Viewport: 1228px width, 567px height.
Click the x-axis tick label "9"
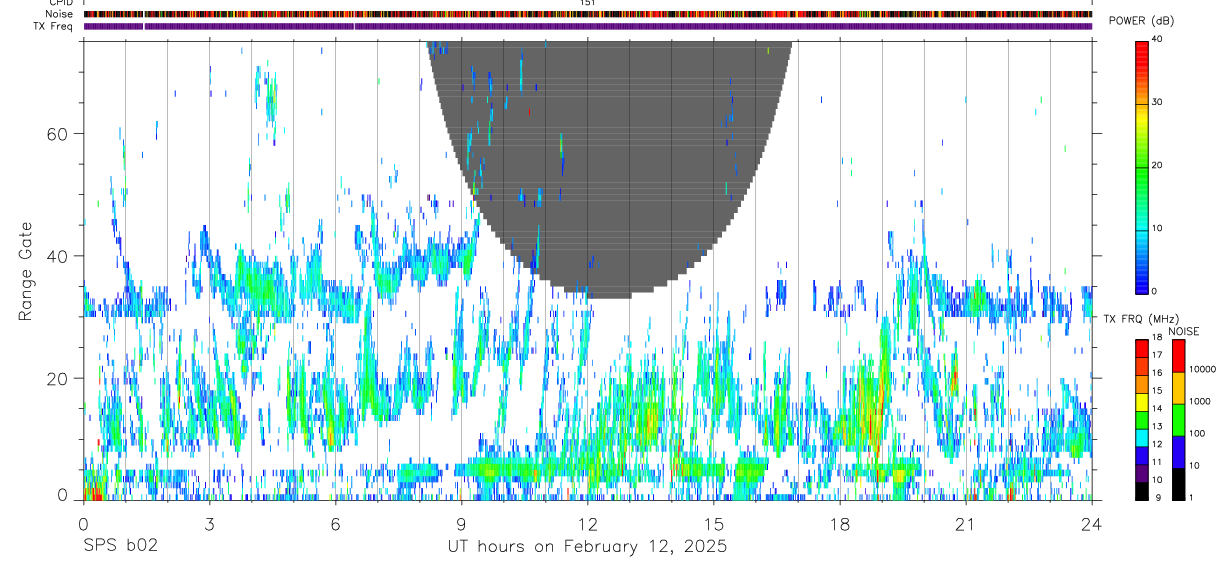tap(461, 524)
